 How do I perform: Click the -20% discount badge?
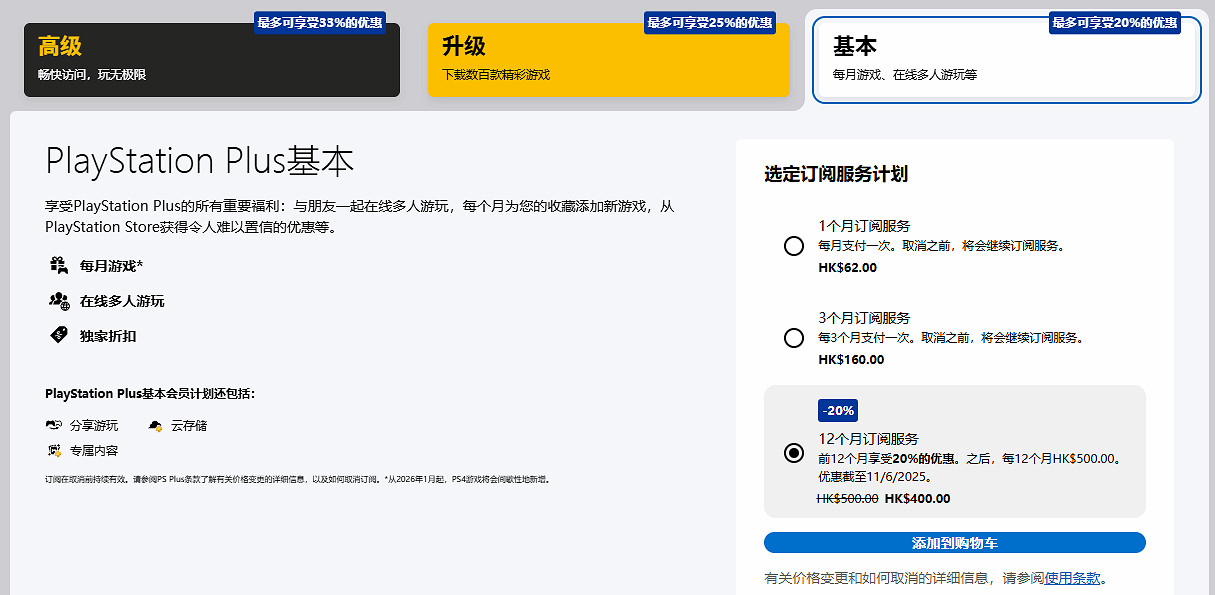837,410
